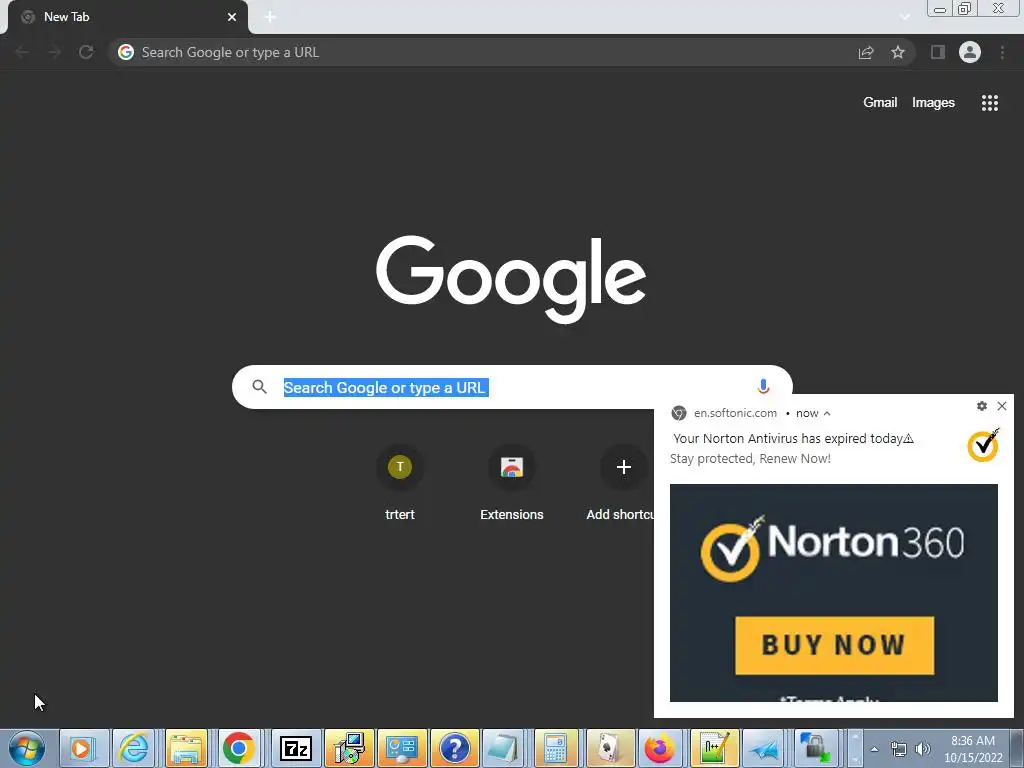Screen dimensions: 1024x768
Task: Open tab search dropdown arrow
Action: point(905,17)
